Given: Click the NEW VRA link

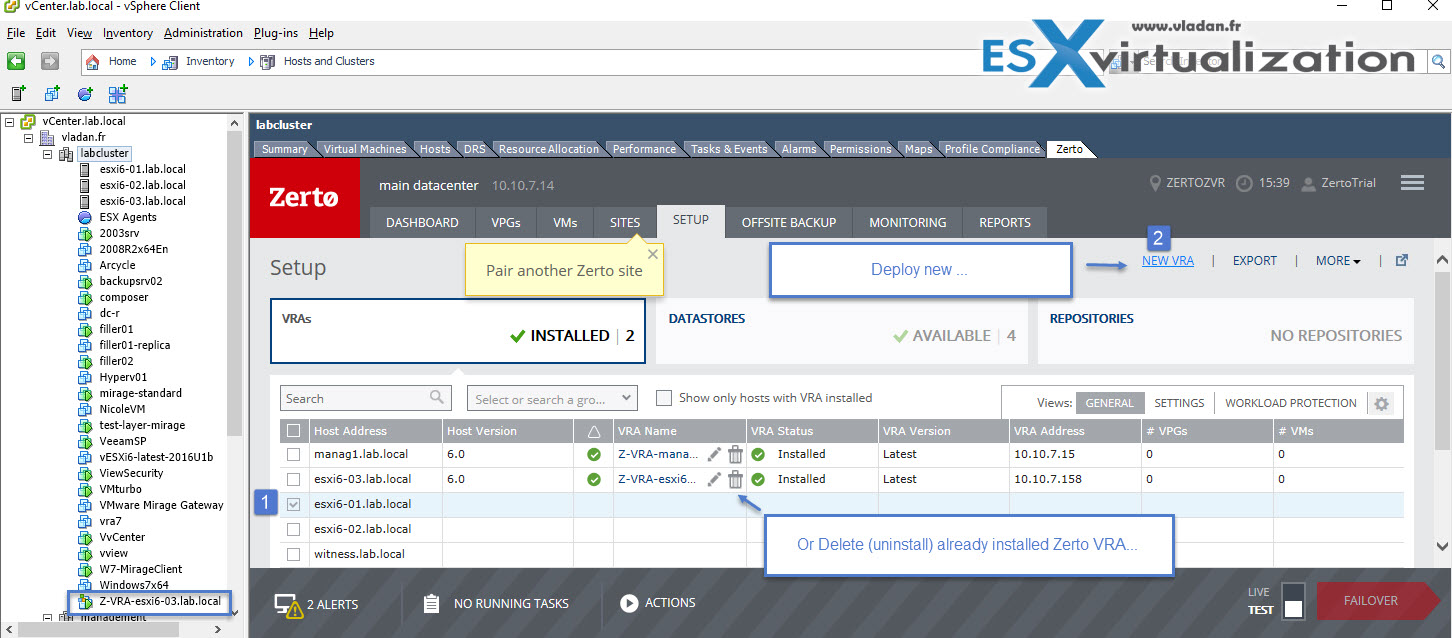Looking at the screenshot, I should click(x=1168, y=261).
